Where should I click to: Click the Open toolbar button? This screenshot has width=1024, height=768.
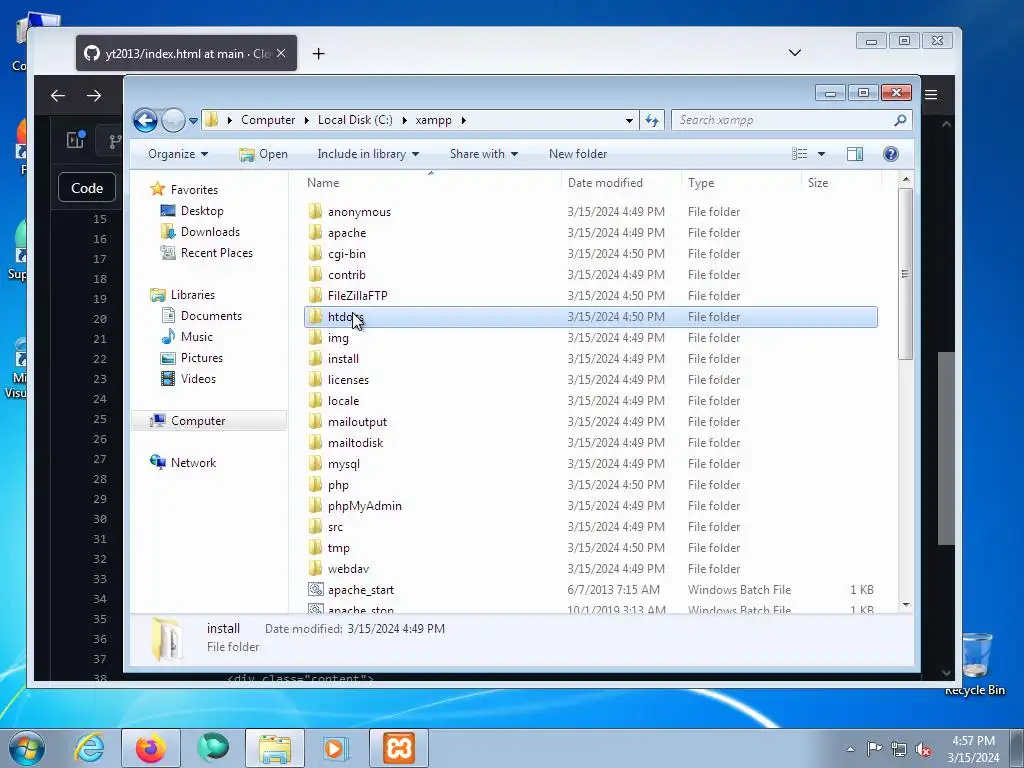pyautogui.click(x=263, y=154)
